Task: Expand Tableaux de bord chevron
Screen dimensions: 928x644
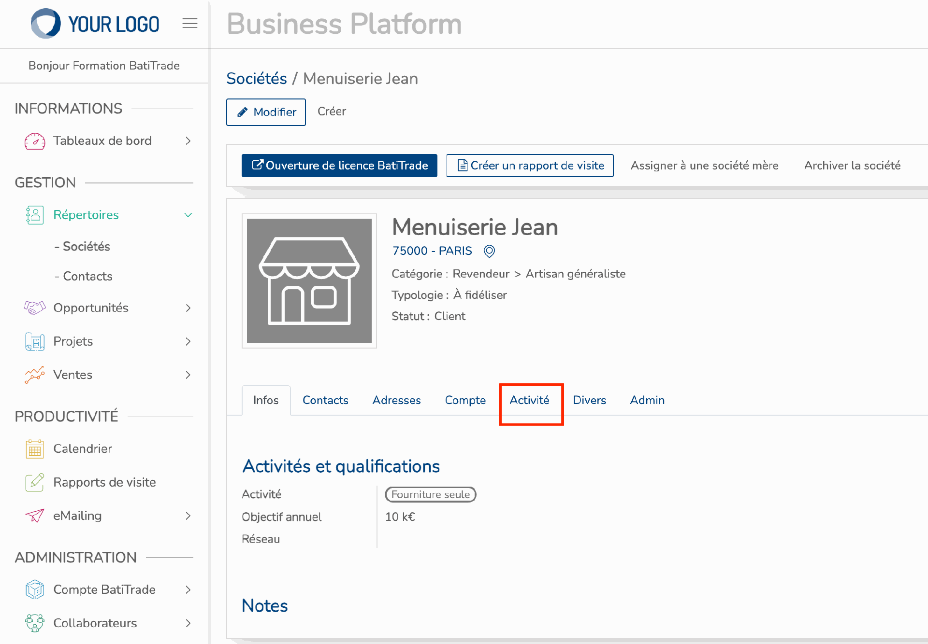Action: [x=188, y=141]
